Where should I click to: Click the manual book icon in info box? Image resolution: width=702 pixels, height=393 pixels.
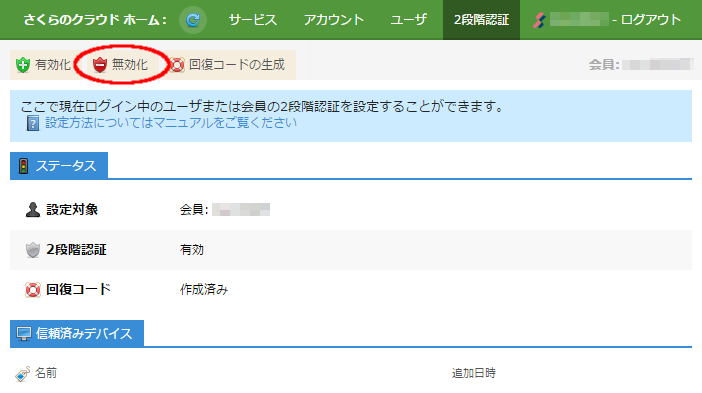pyautogui.click(x=33, y=123)
